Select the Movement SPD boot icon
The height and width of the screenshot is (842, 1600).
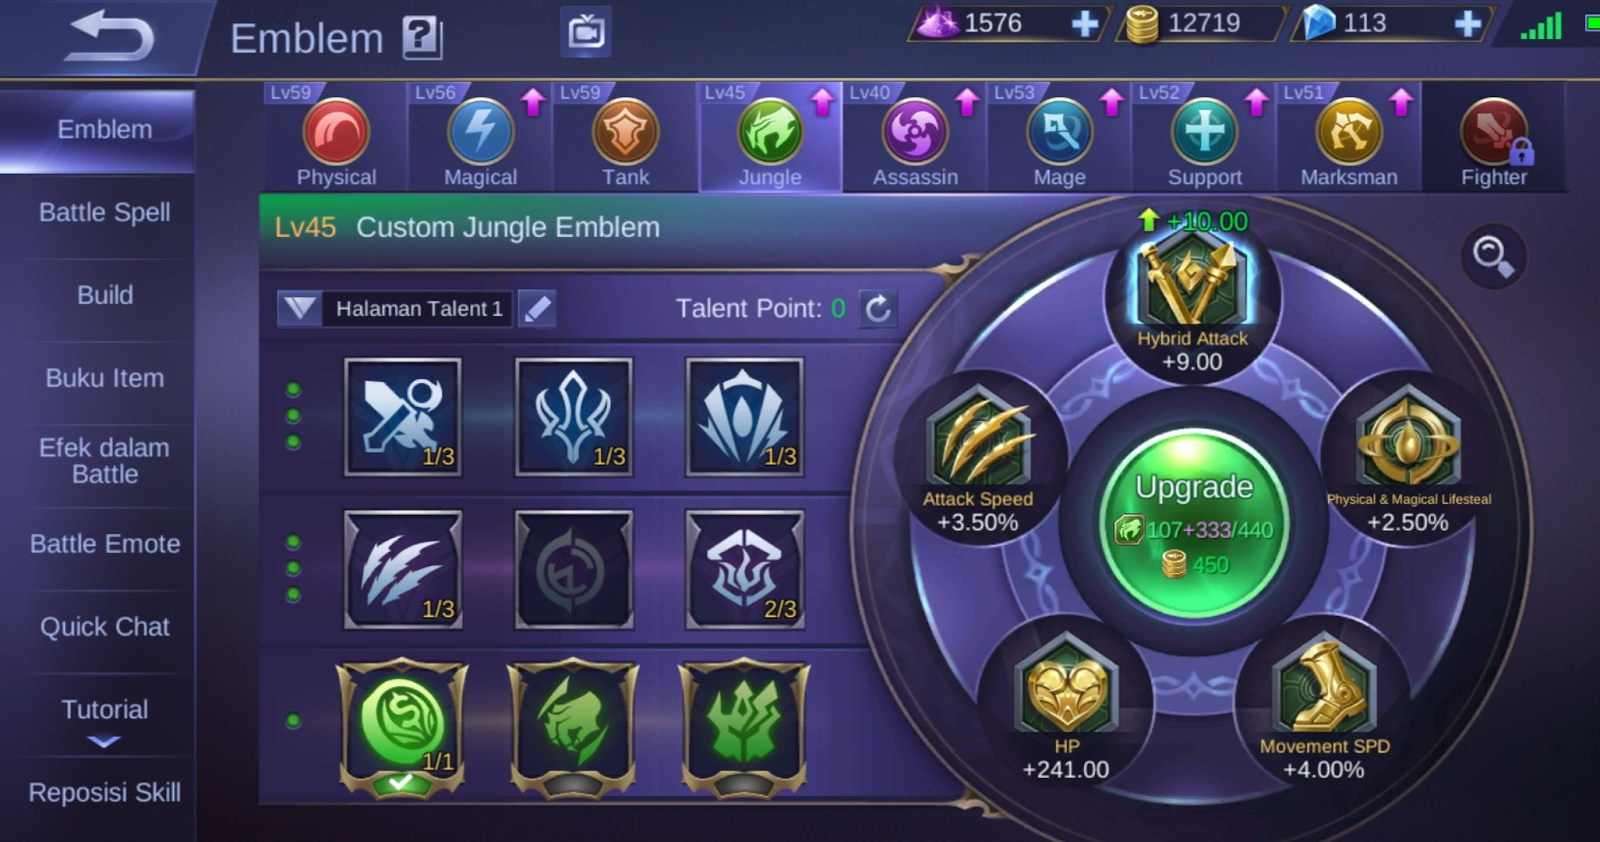pos(1325,684)
